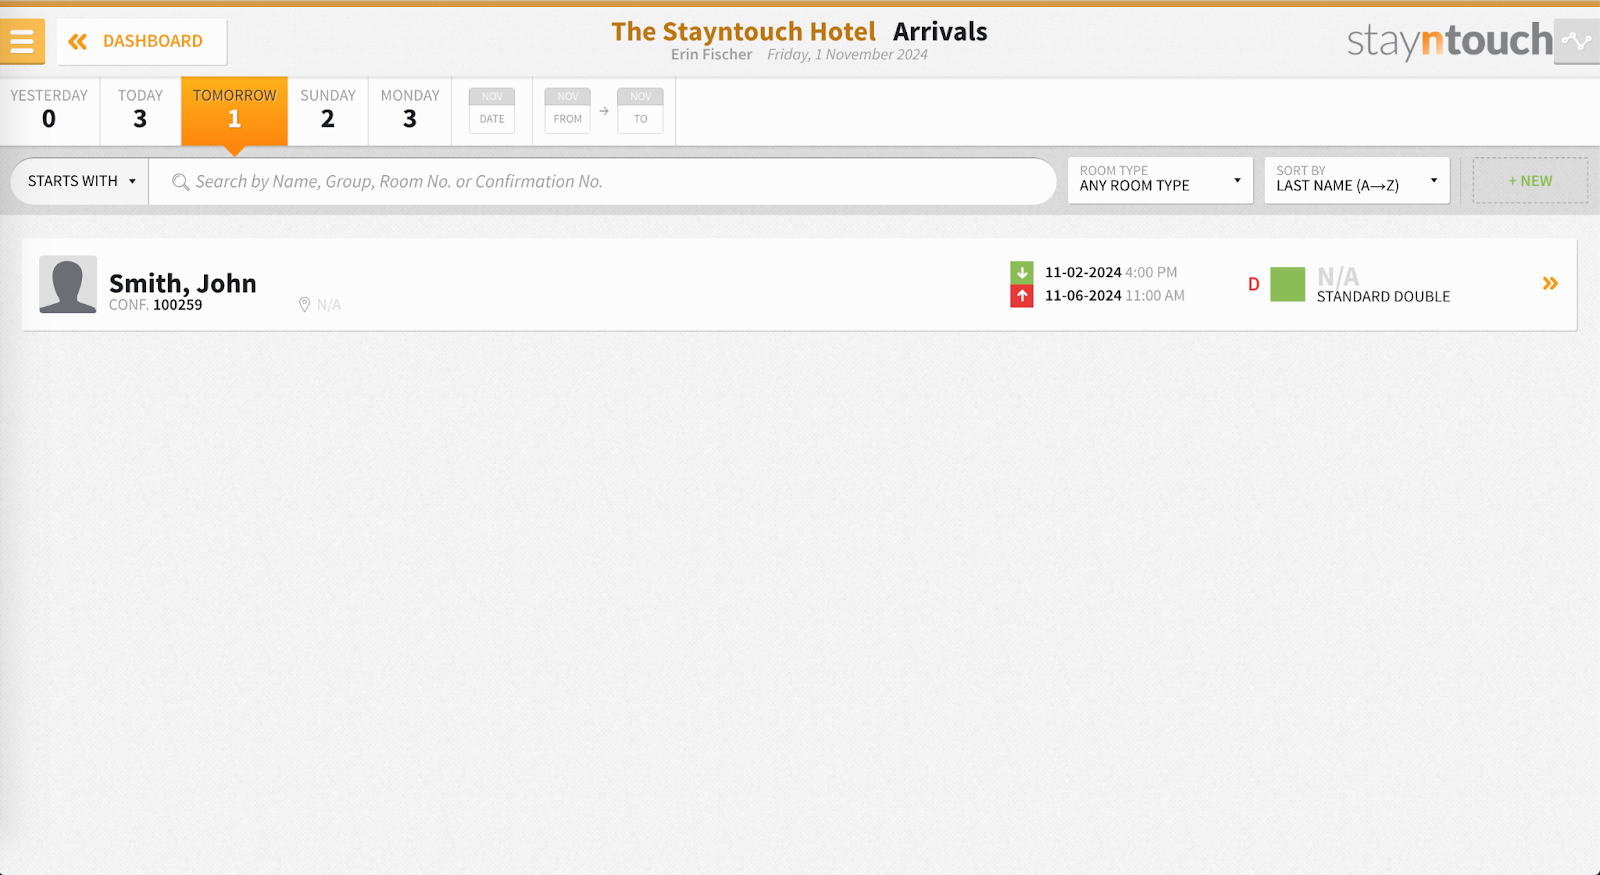Image resolution: width=1600 pixels, height=875 pixels.
Task: Go back to Dashboard
Action: [x=141, y=41]
